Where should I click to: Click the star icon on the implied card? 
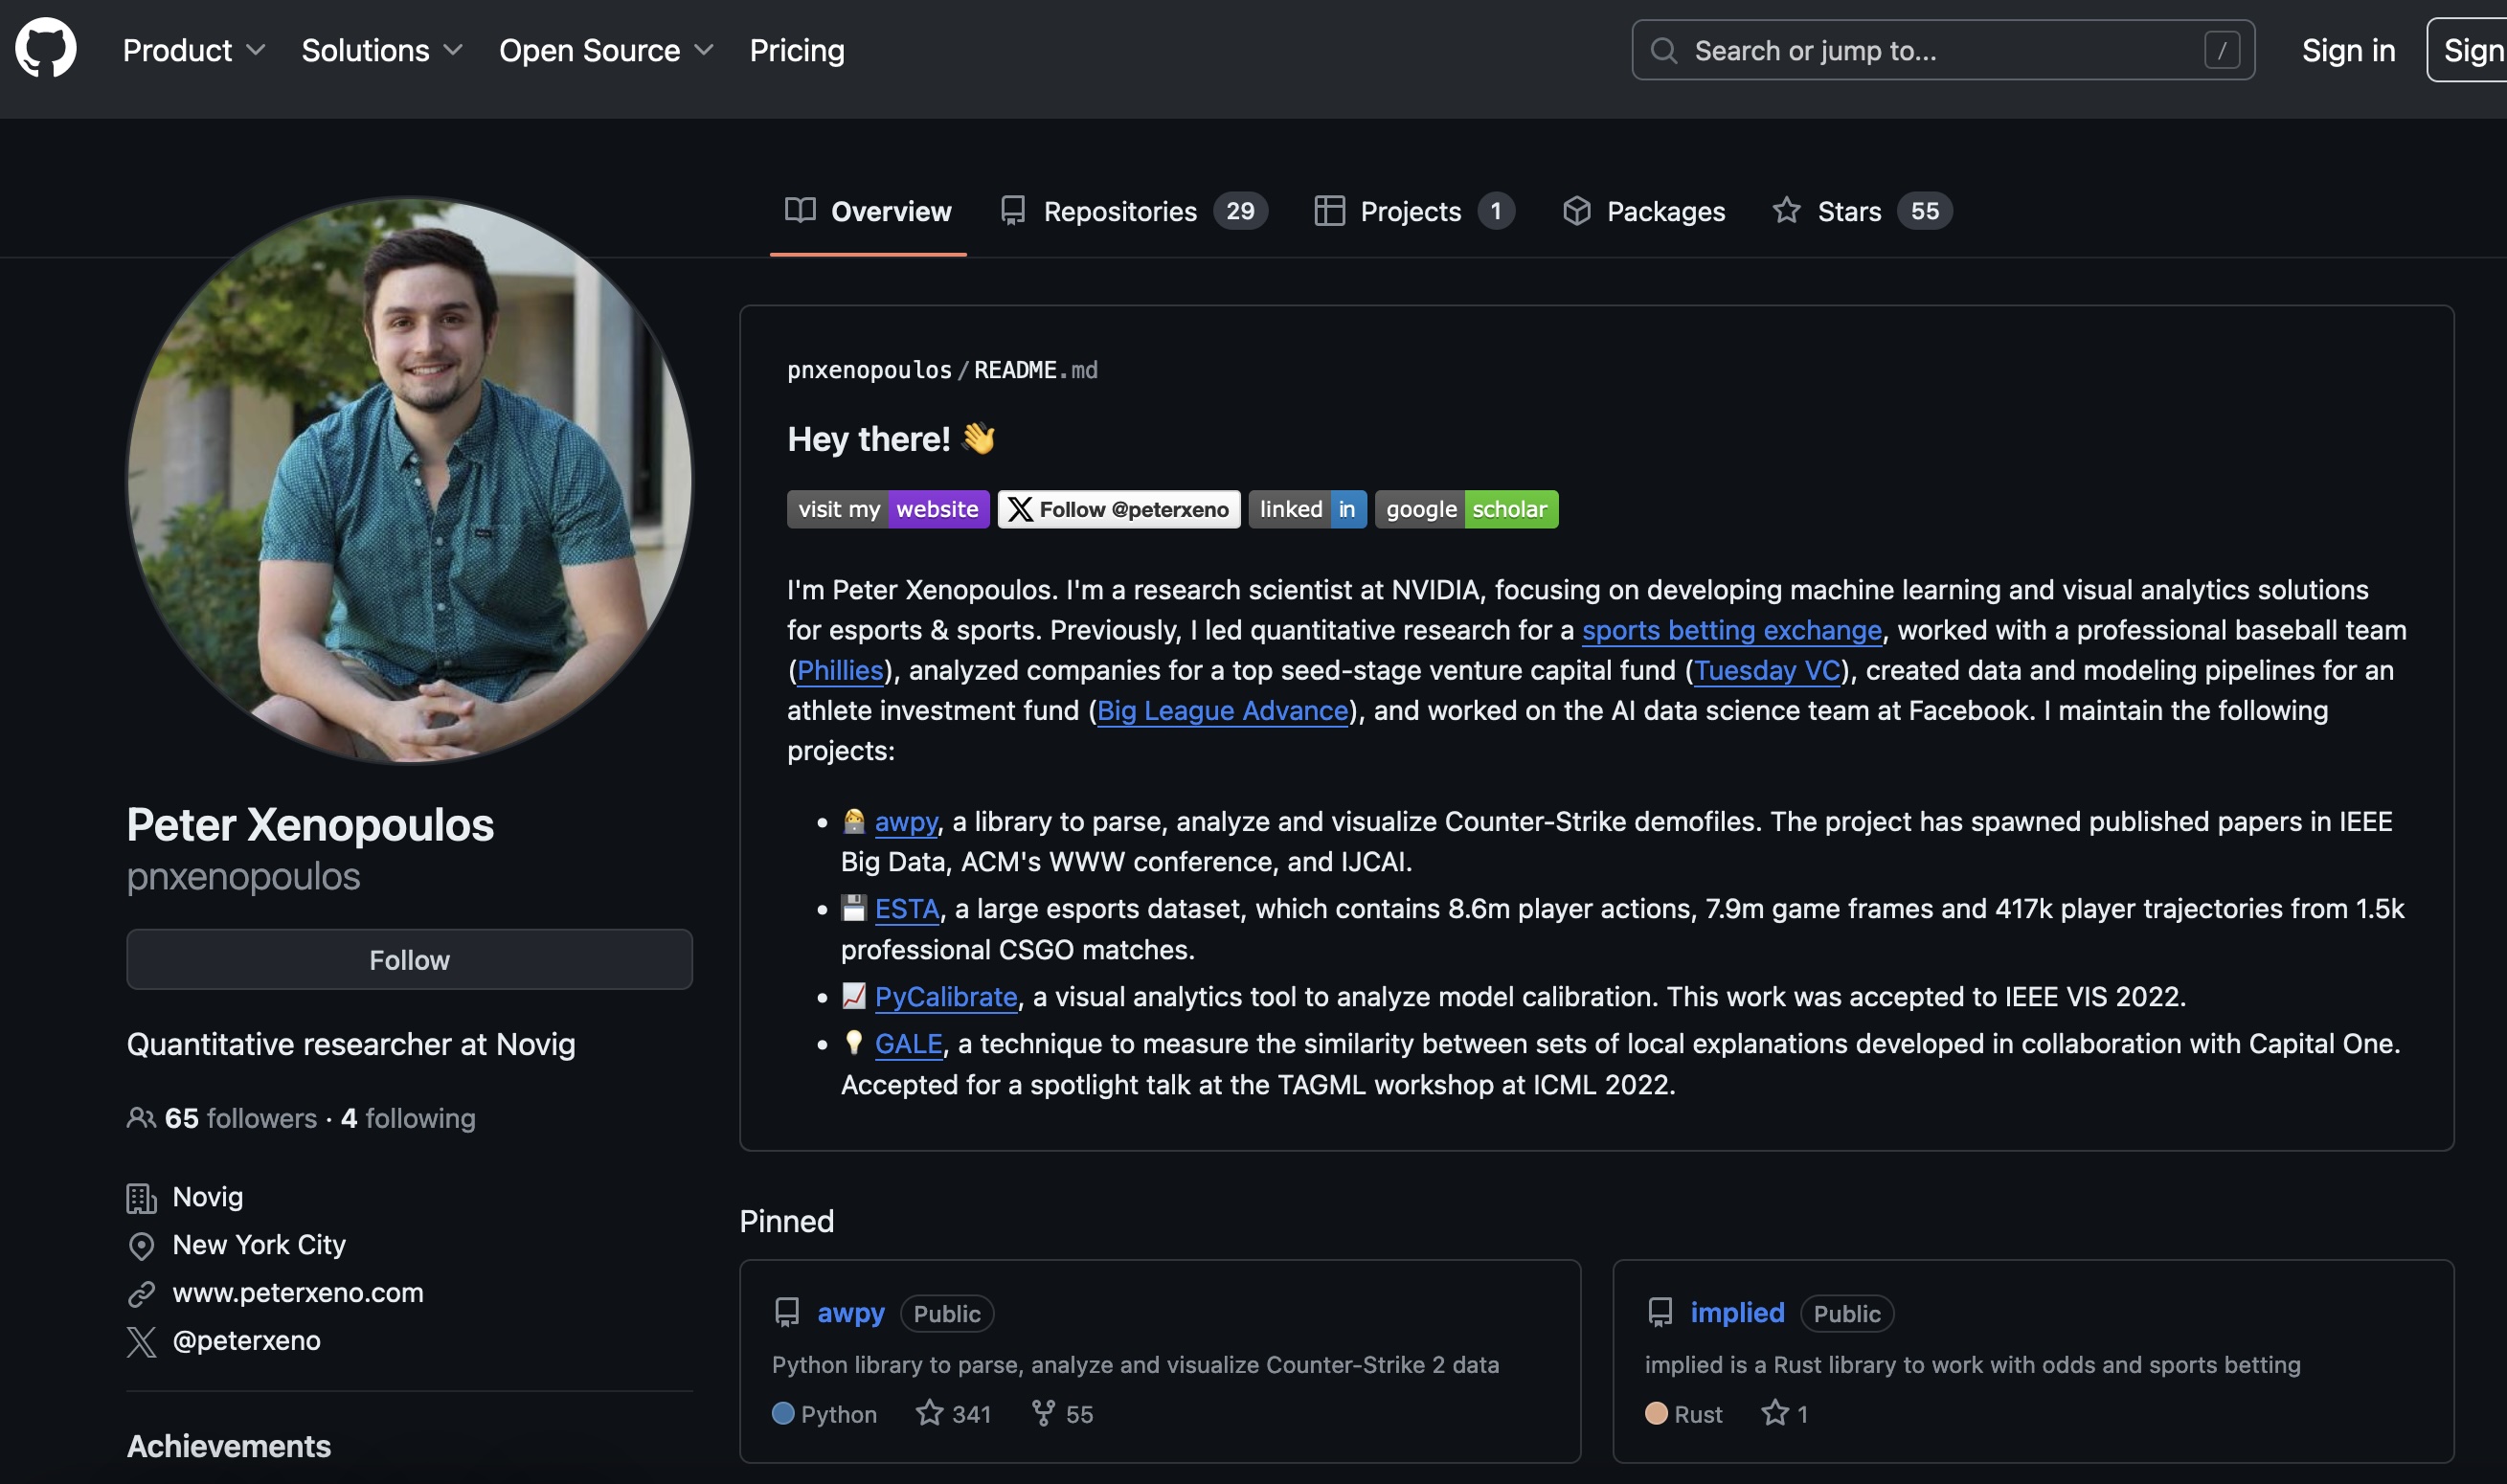1775,1412
